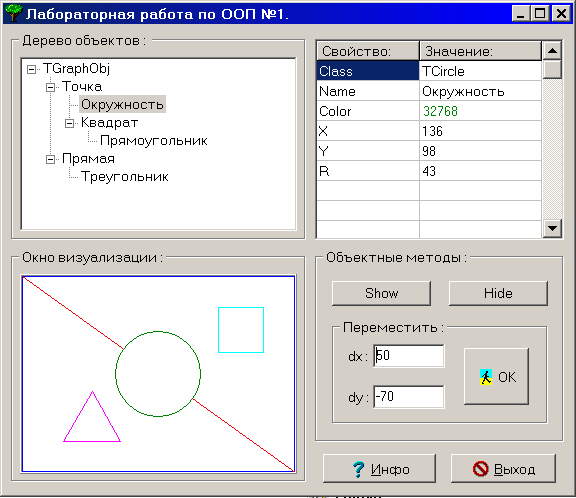This screenshot has height=498, width=576.
Task: Select the Точка tree item
Action: coord(82,87)
